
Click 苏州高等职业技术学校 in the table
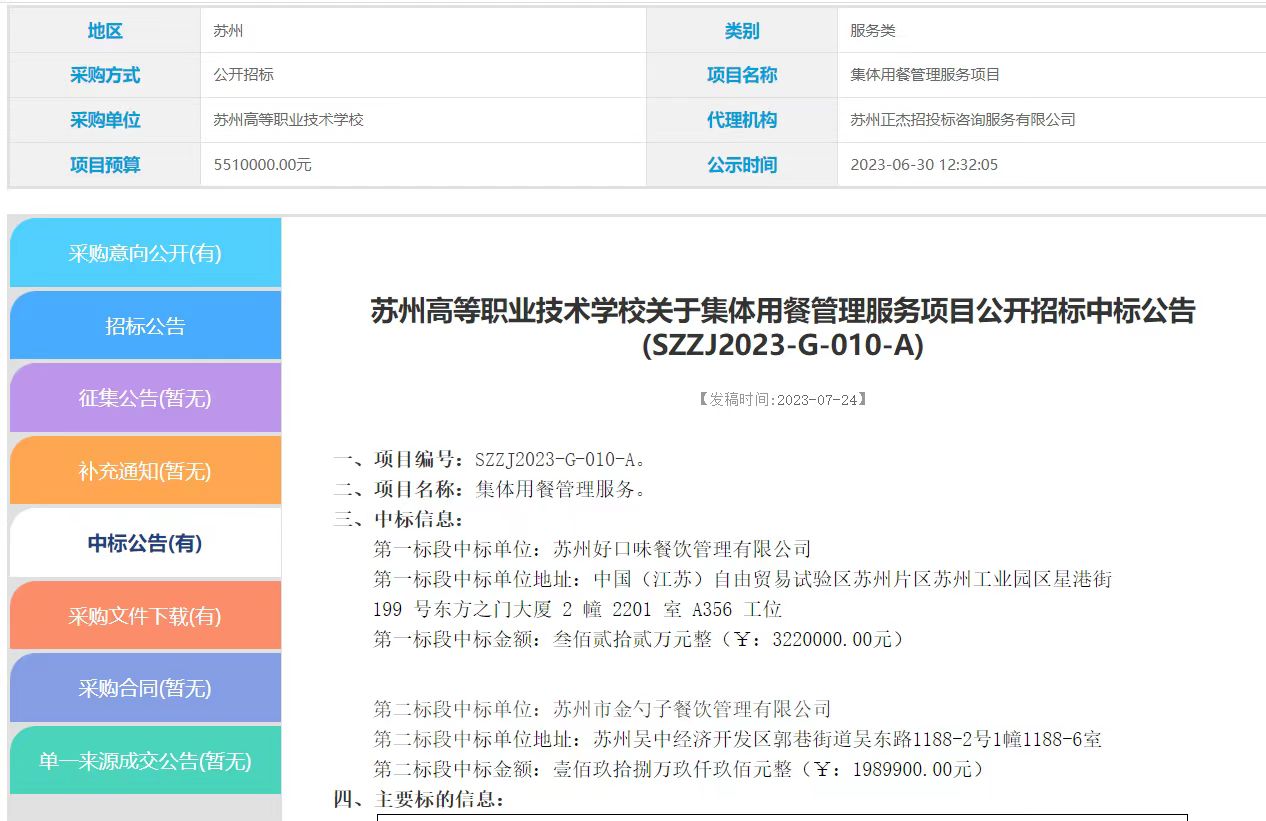pyautogui.click(x=288, y=120)
